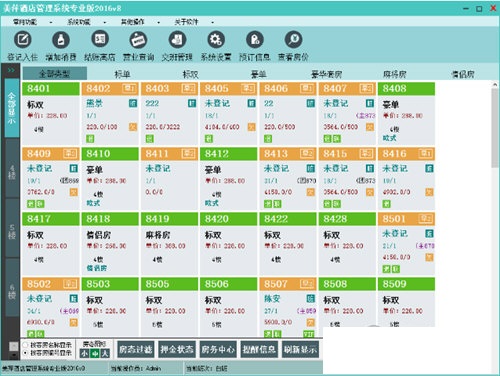
Task: Open the 预订信息 reservation icon
Action: pos(255,40)
